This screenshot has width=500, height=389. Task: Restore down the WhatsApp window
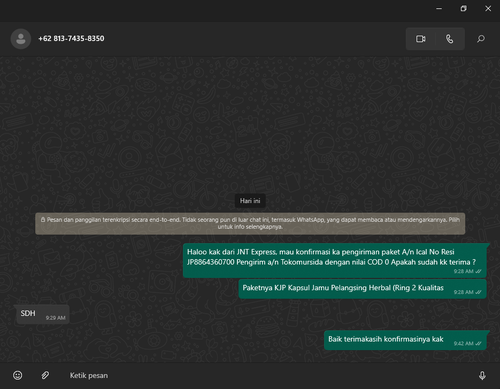(463, 9)
